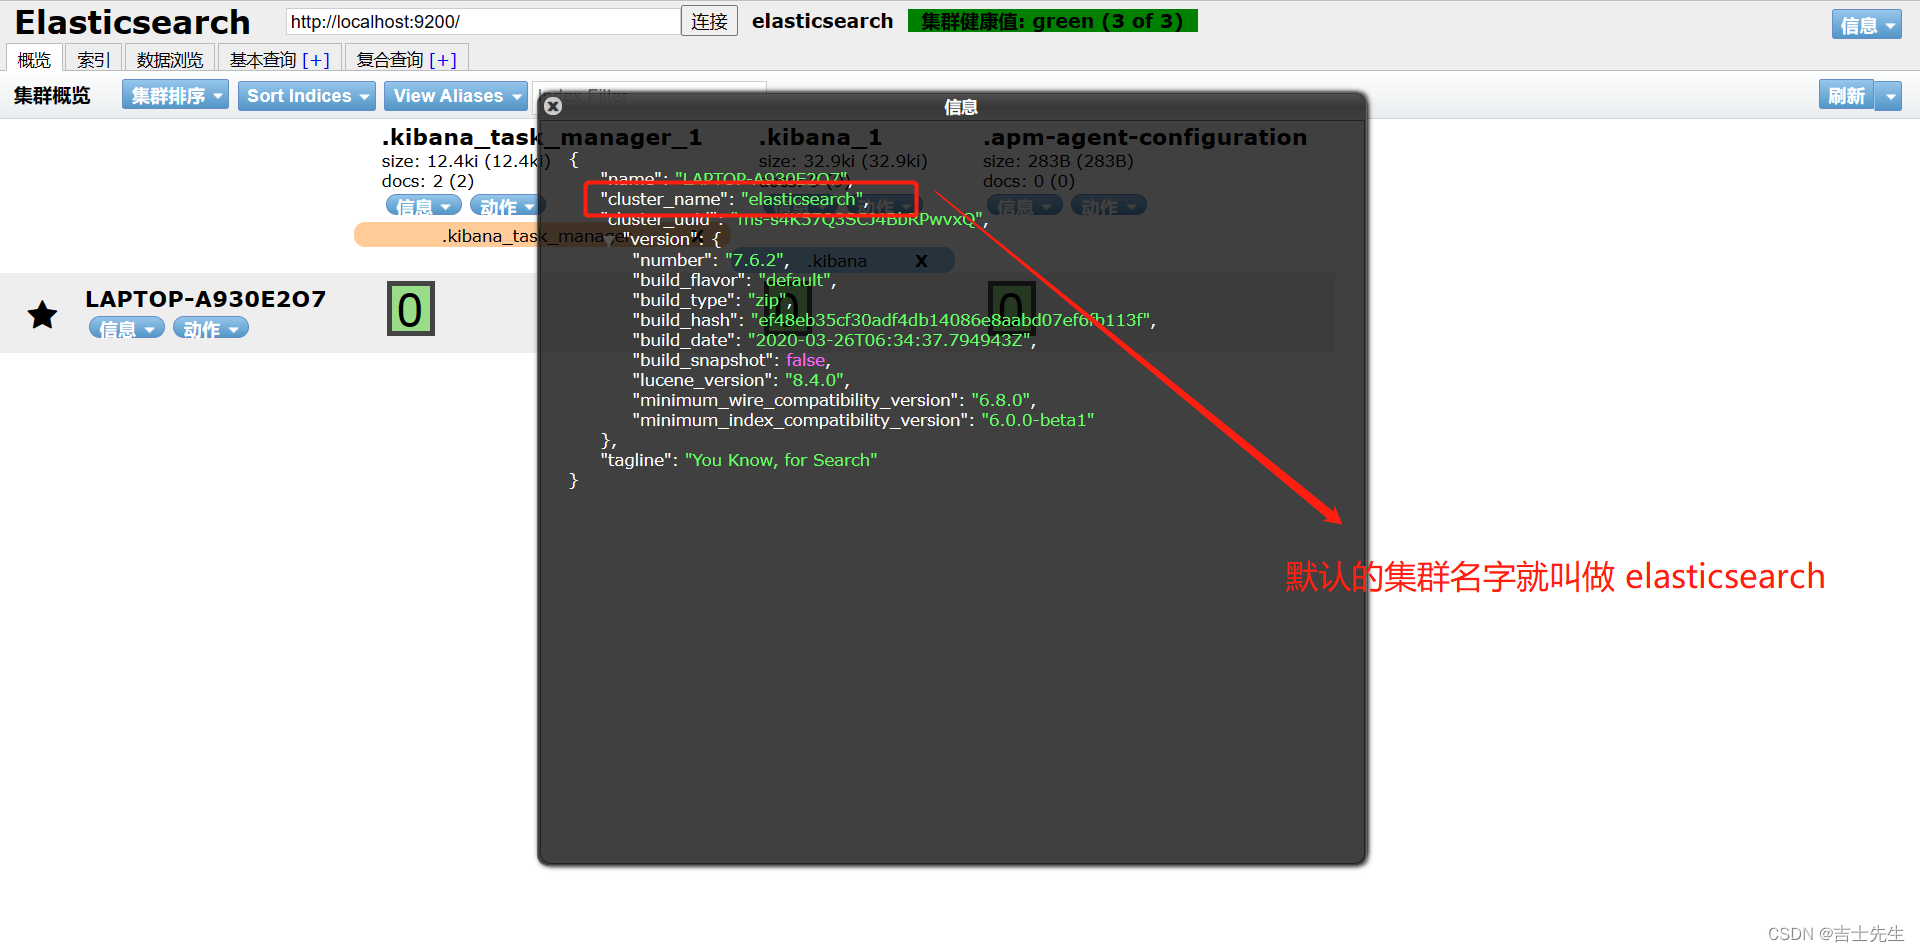This screenshot has height=952, width=1920.
Task: Open the 信息 dropdown at top right
Action: click(1866, 25)
